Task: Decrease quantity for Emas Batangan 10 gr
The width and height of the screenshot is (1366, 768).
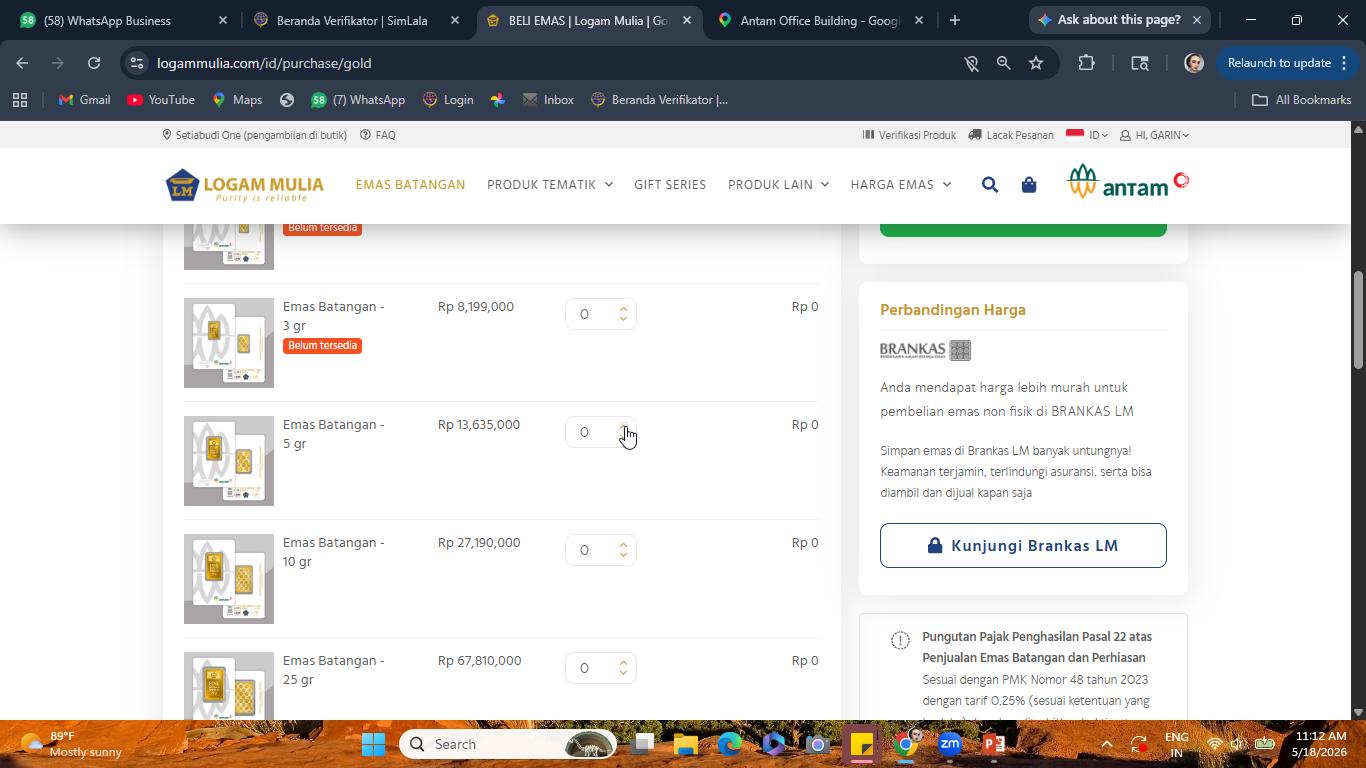Action: (x=623, y=555)
